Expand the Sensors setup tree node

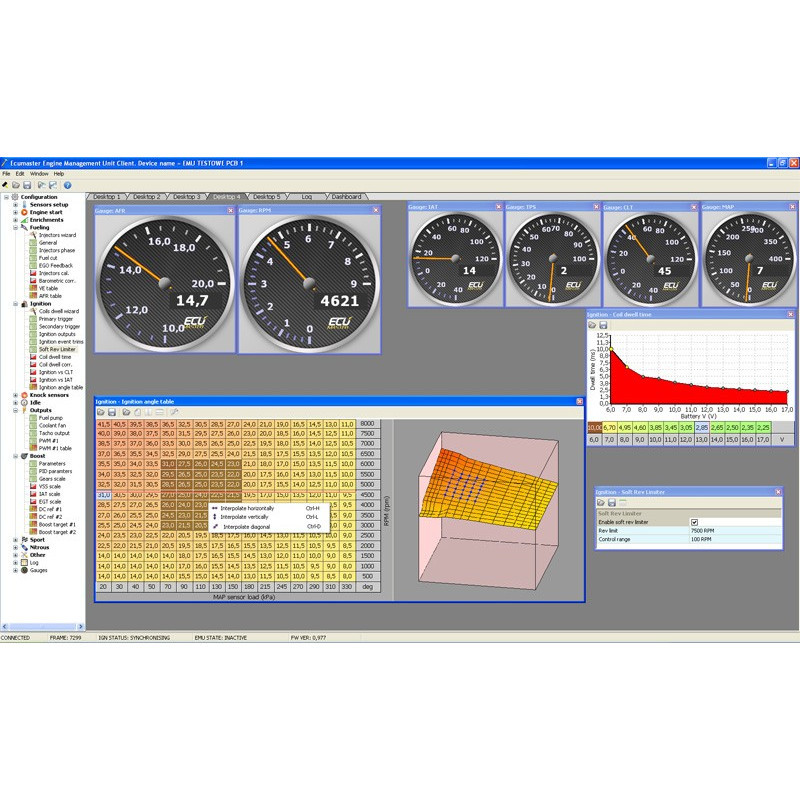[x=15, y=204]
